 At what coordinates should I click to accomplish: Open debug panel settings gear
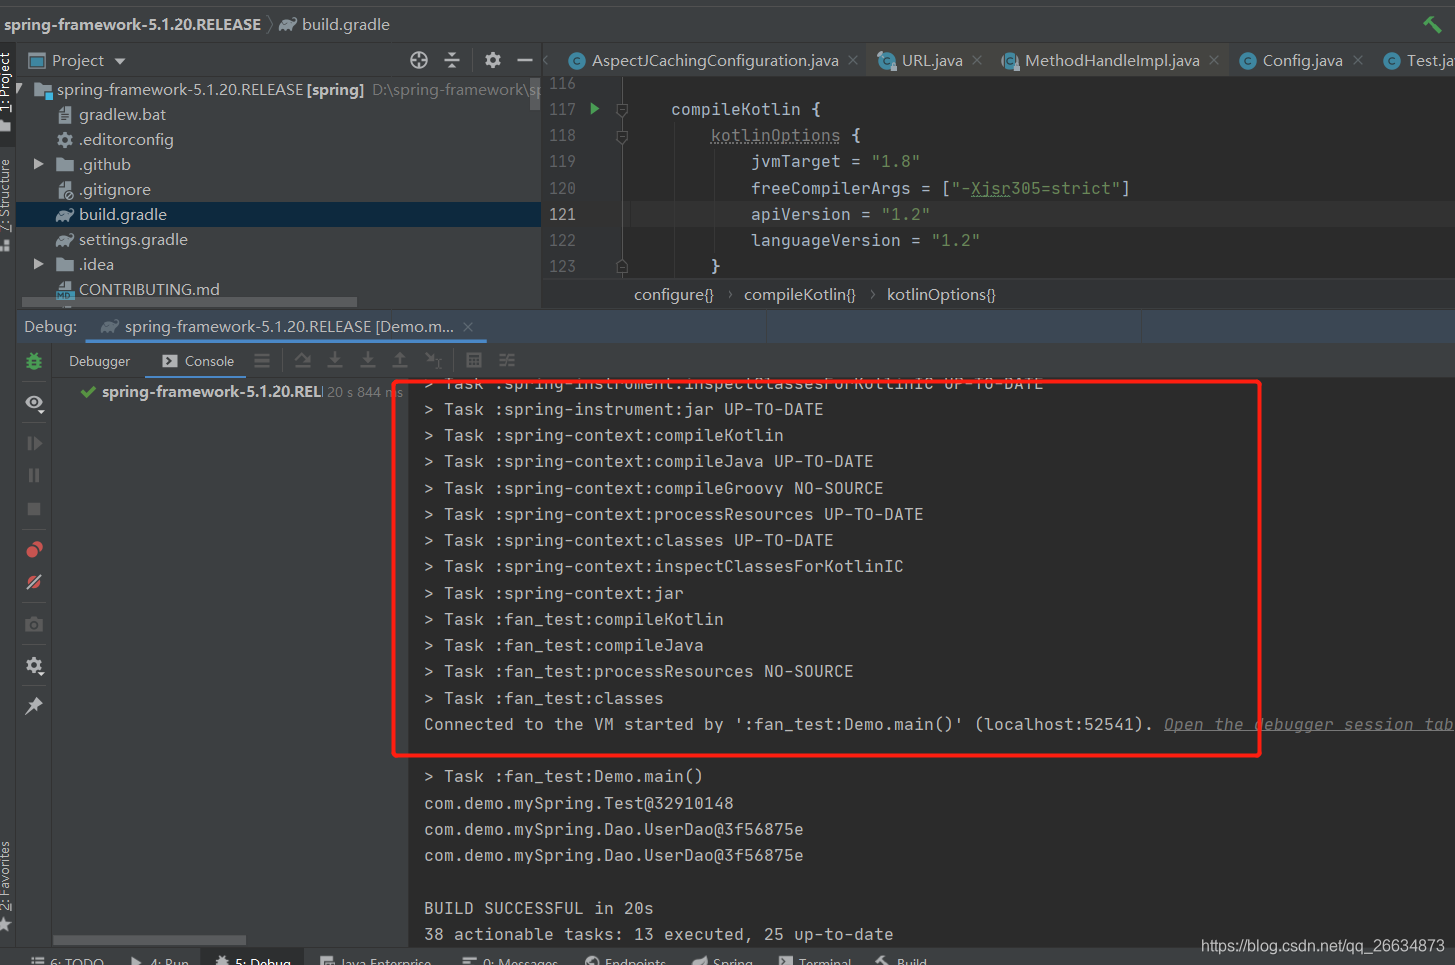34,666
